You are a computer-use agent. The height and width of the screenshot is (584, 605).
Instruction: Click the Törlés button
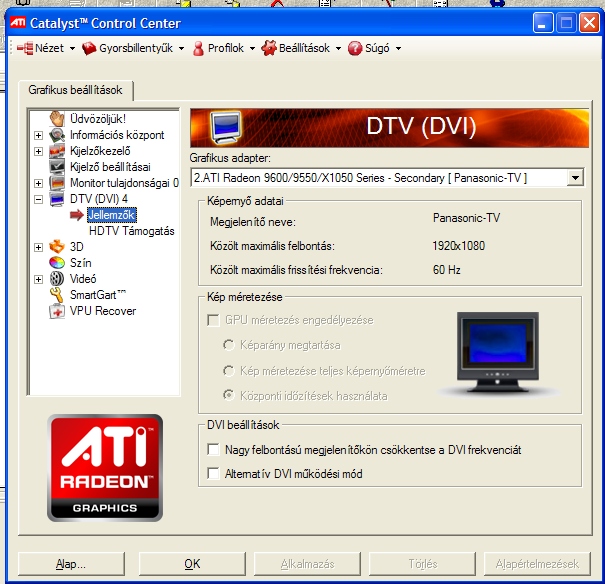coord(422,564)
